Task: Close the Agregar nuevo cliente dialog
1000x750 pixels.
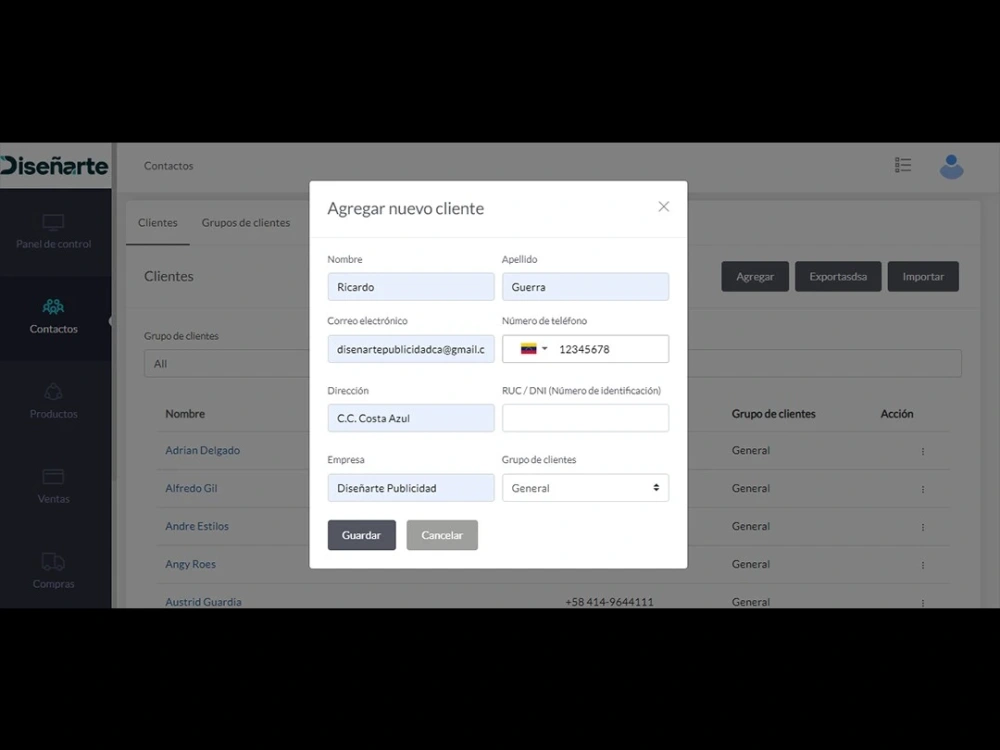Action: pos(663,207)
